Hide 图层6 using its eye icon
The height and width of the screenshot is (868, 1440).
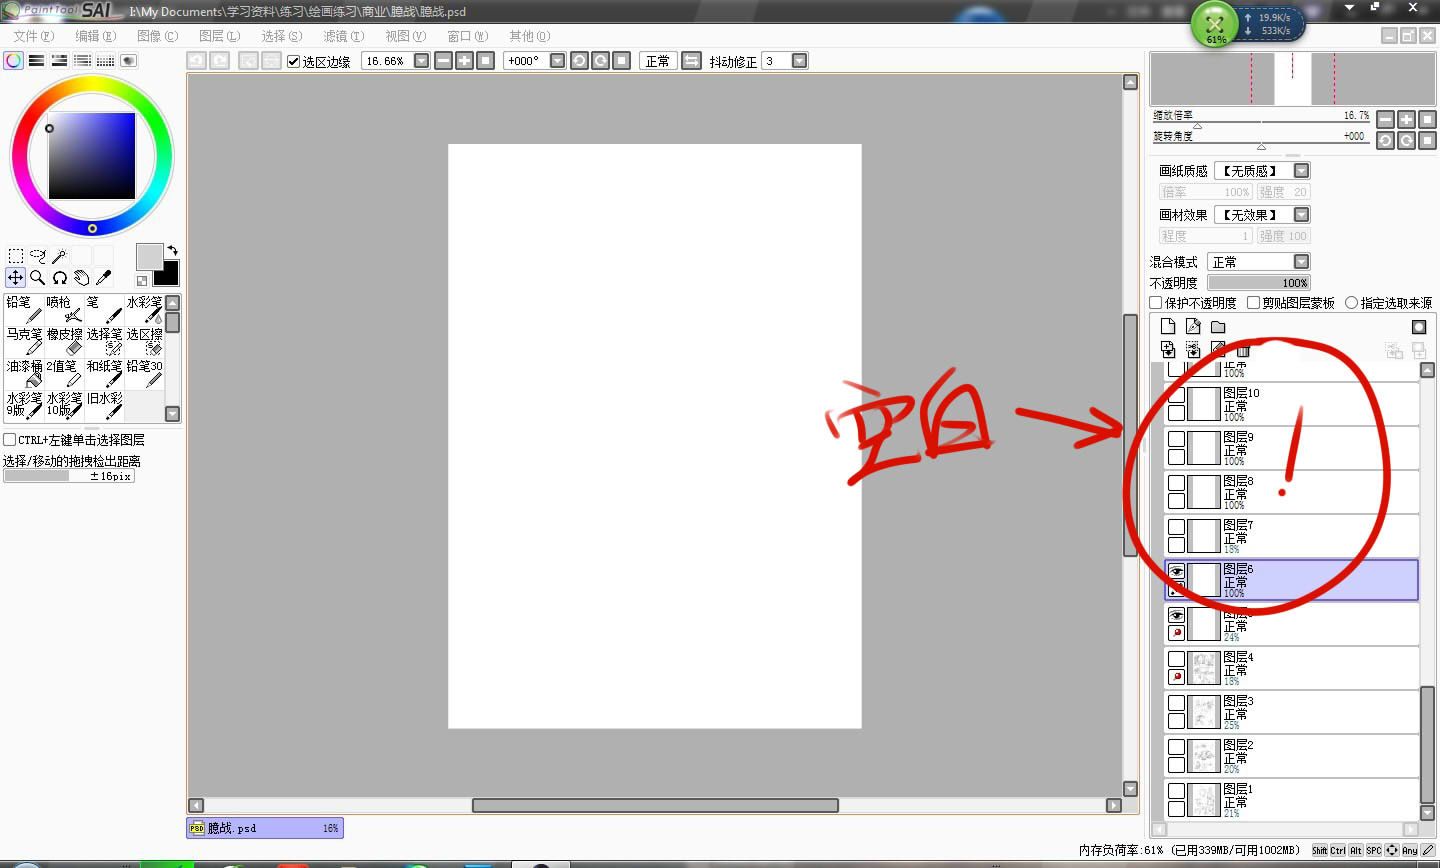tap(1177, 571)
